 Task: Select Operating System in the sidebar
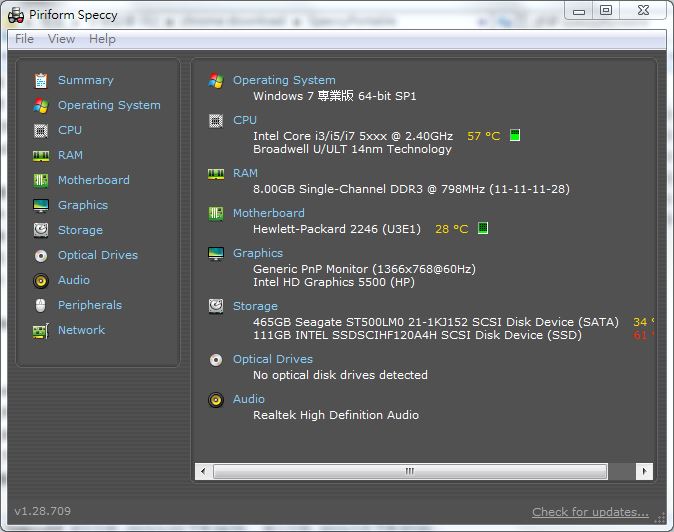[109, 105]
